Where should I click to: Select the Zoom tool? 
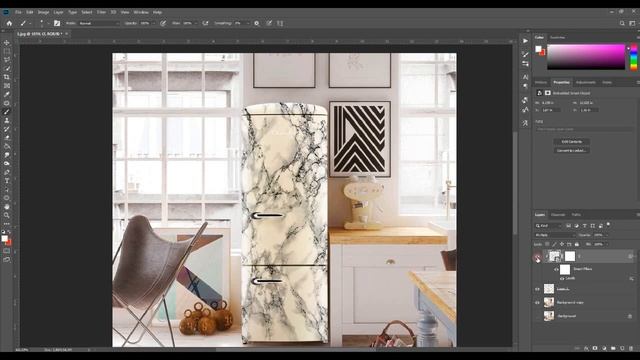tap(7, 215)
